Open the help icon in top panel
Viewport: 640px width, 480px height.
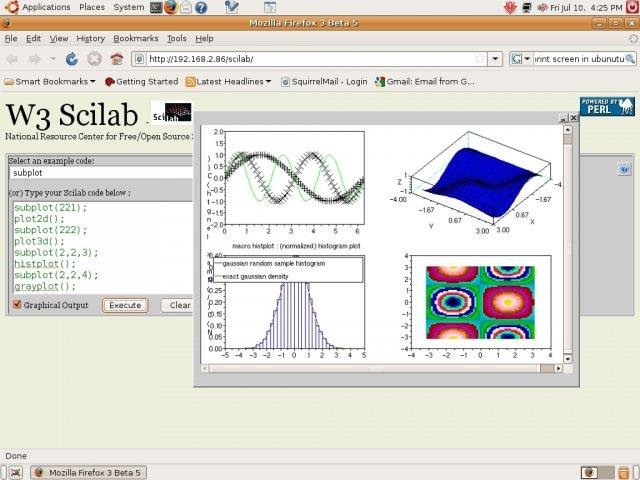(201, 7)
